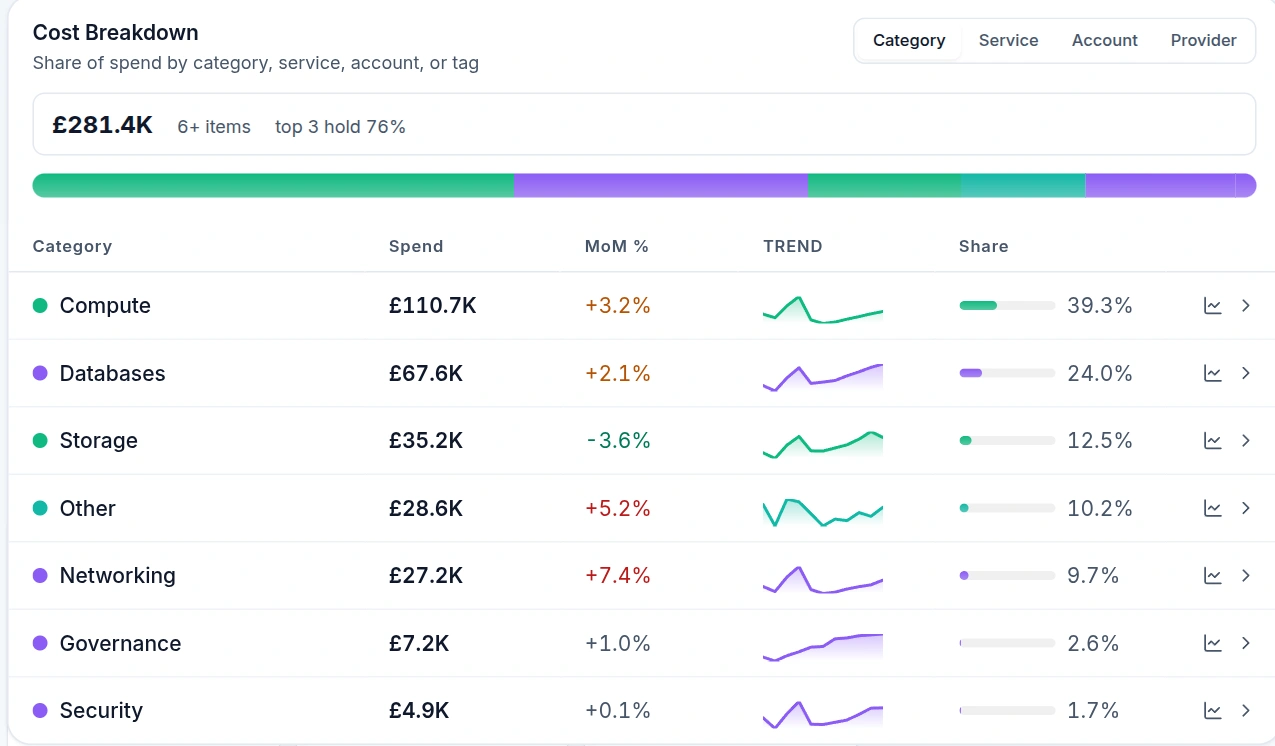
Task: Sort by the Share column header
Action: click(984, 246)
